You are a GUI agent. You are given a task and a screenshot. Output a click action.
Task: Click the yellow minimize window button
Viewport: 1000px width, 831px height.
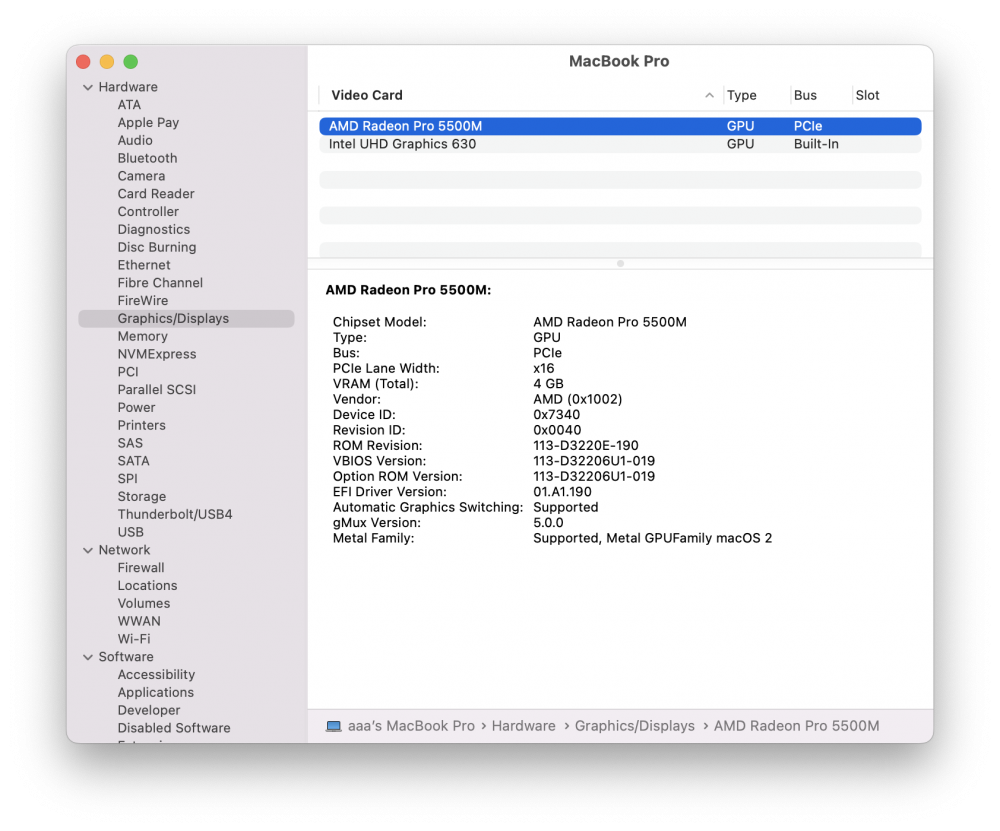point(107,62)
